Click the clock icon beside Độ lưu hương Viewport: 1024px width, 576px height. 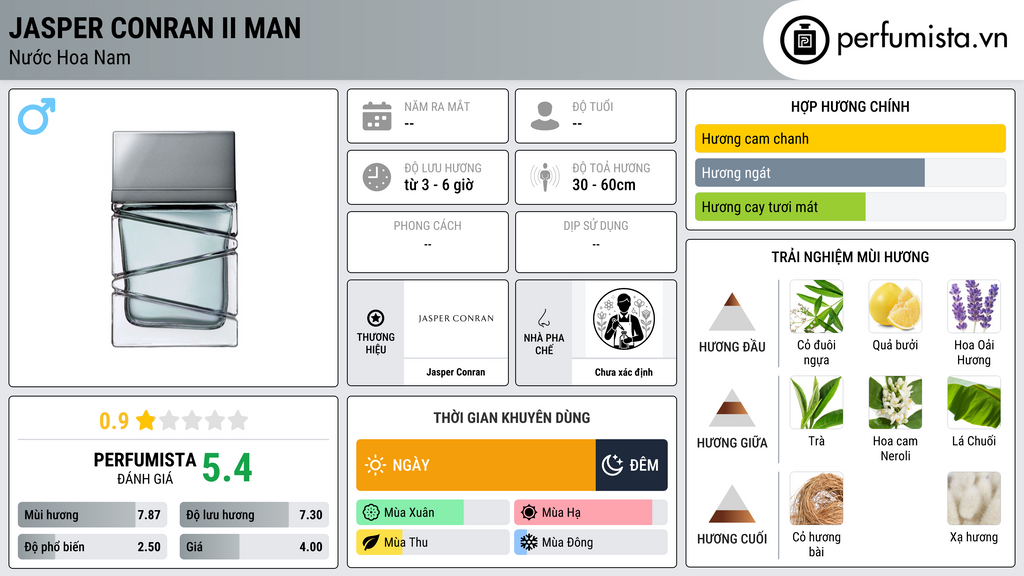pyautogui.click(x=377, y=177)
